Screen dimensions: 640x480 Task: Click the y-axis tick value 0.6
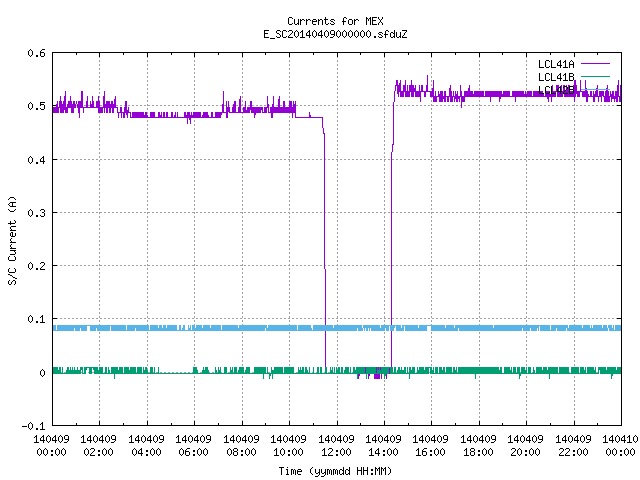pos(36,53)
